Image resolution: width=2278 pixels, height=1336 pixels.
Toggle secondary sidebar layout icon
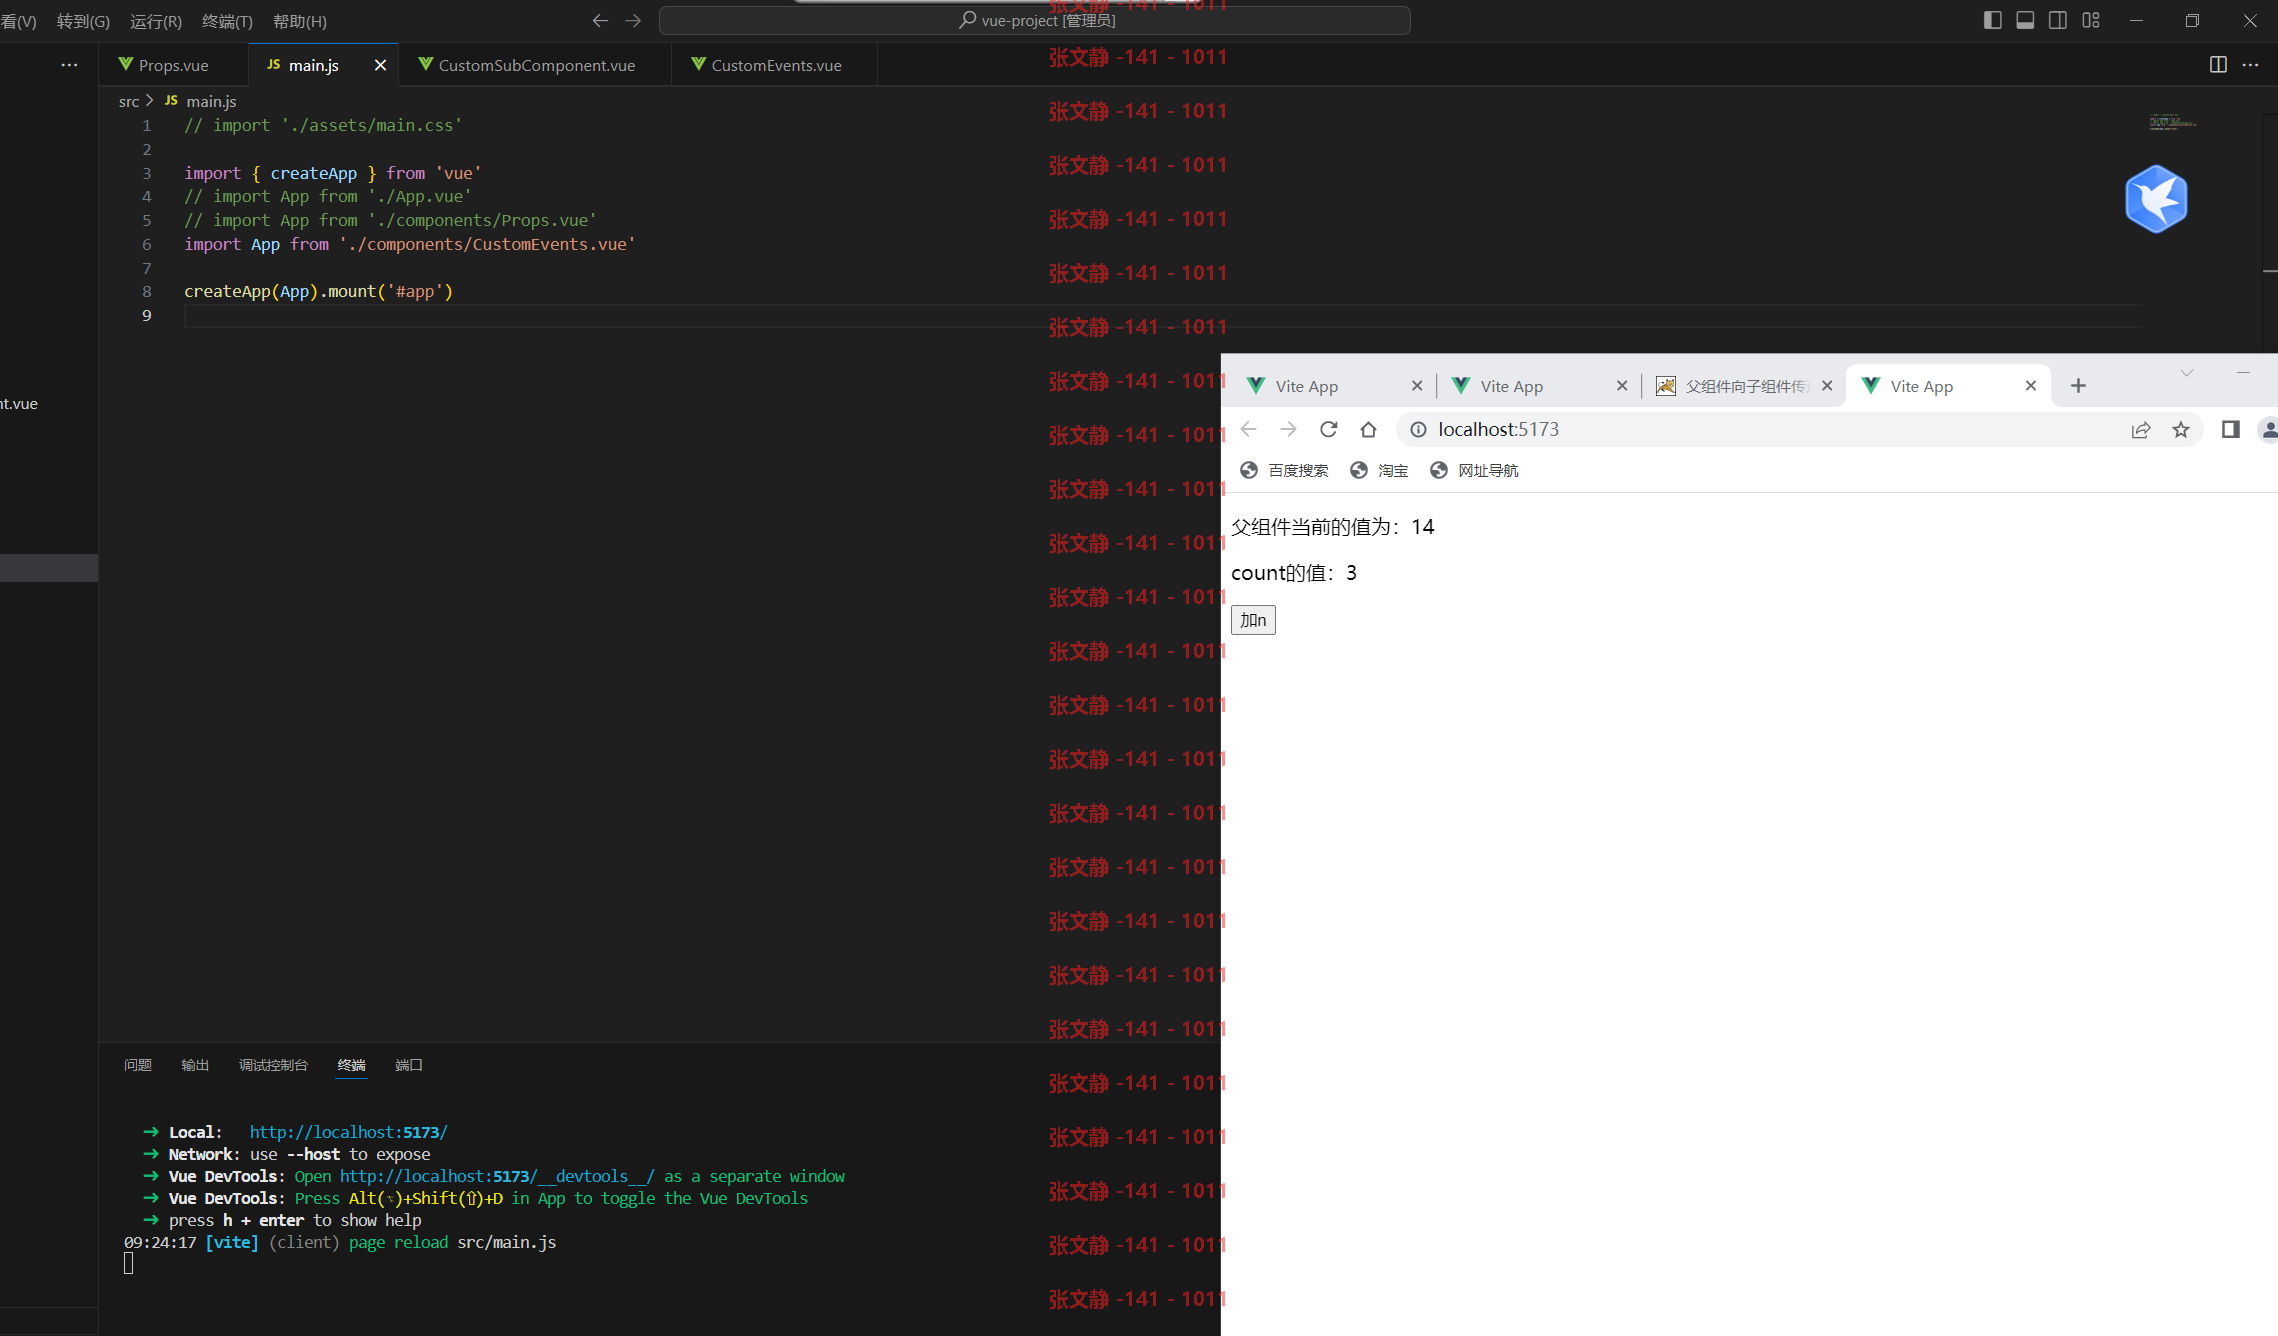coord(2058,20)
